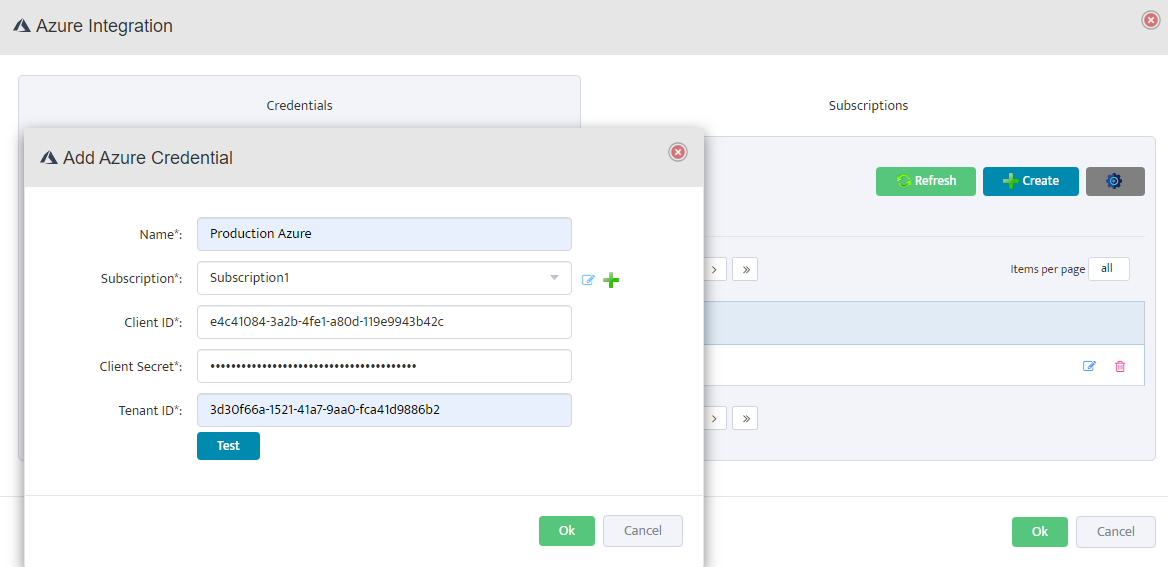Click the blue Create button

pyautogui.click(x=1030, y=181)
